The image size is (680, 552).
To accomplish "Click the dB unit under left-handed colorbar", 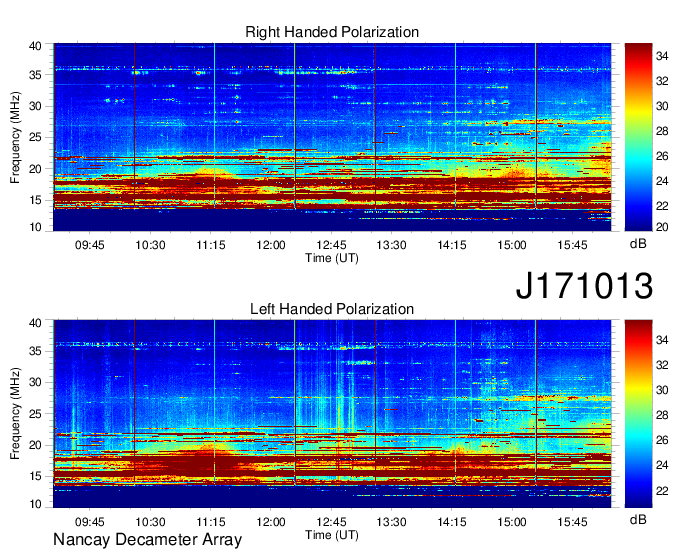I will point(638,520).
